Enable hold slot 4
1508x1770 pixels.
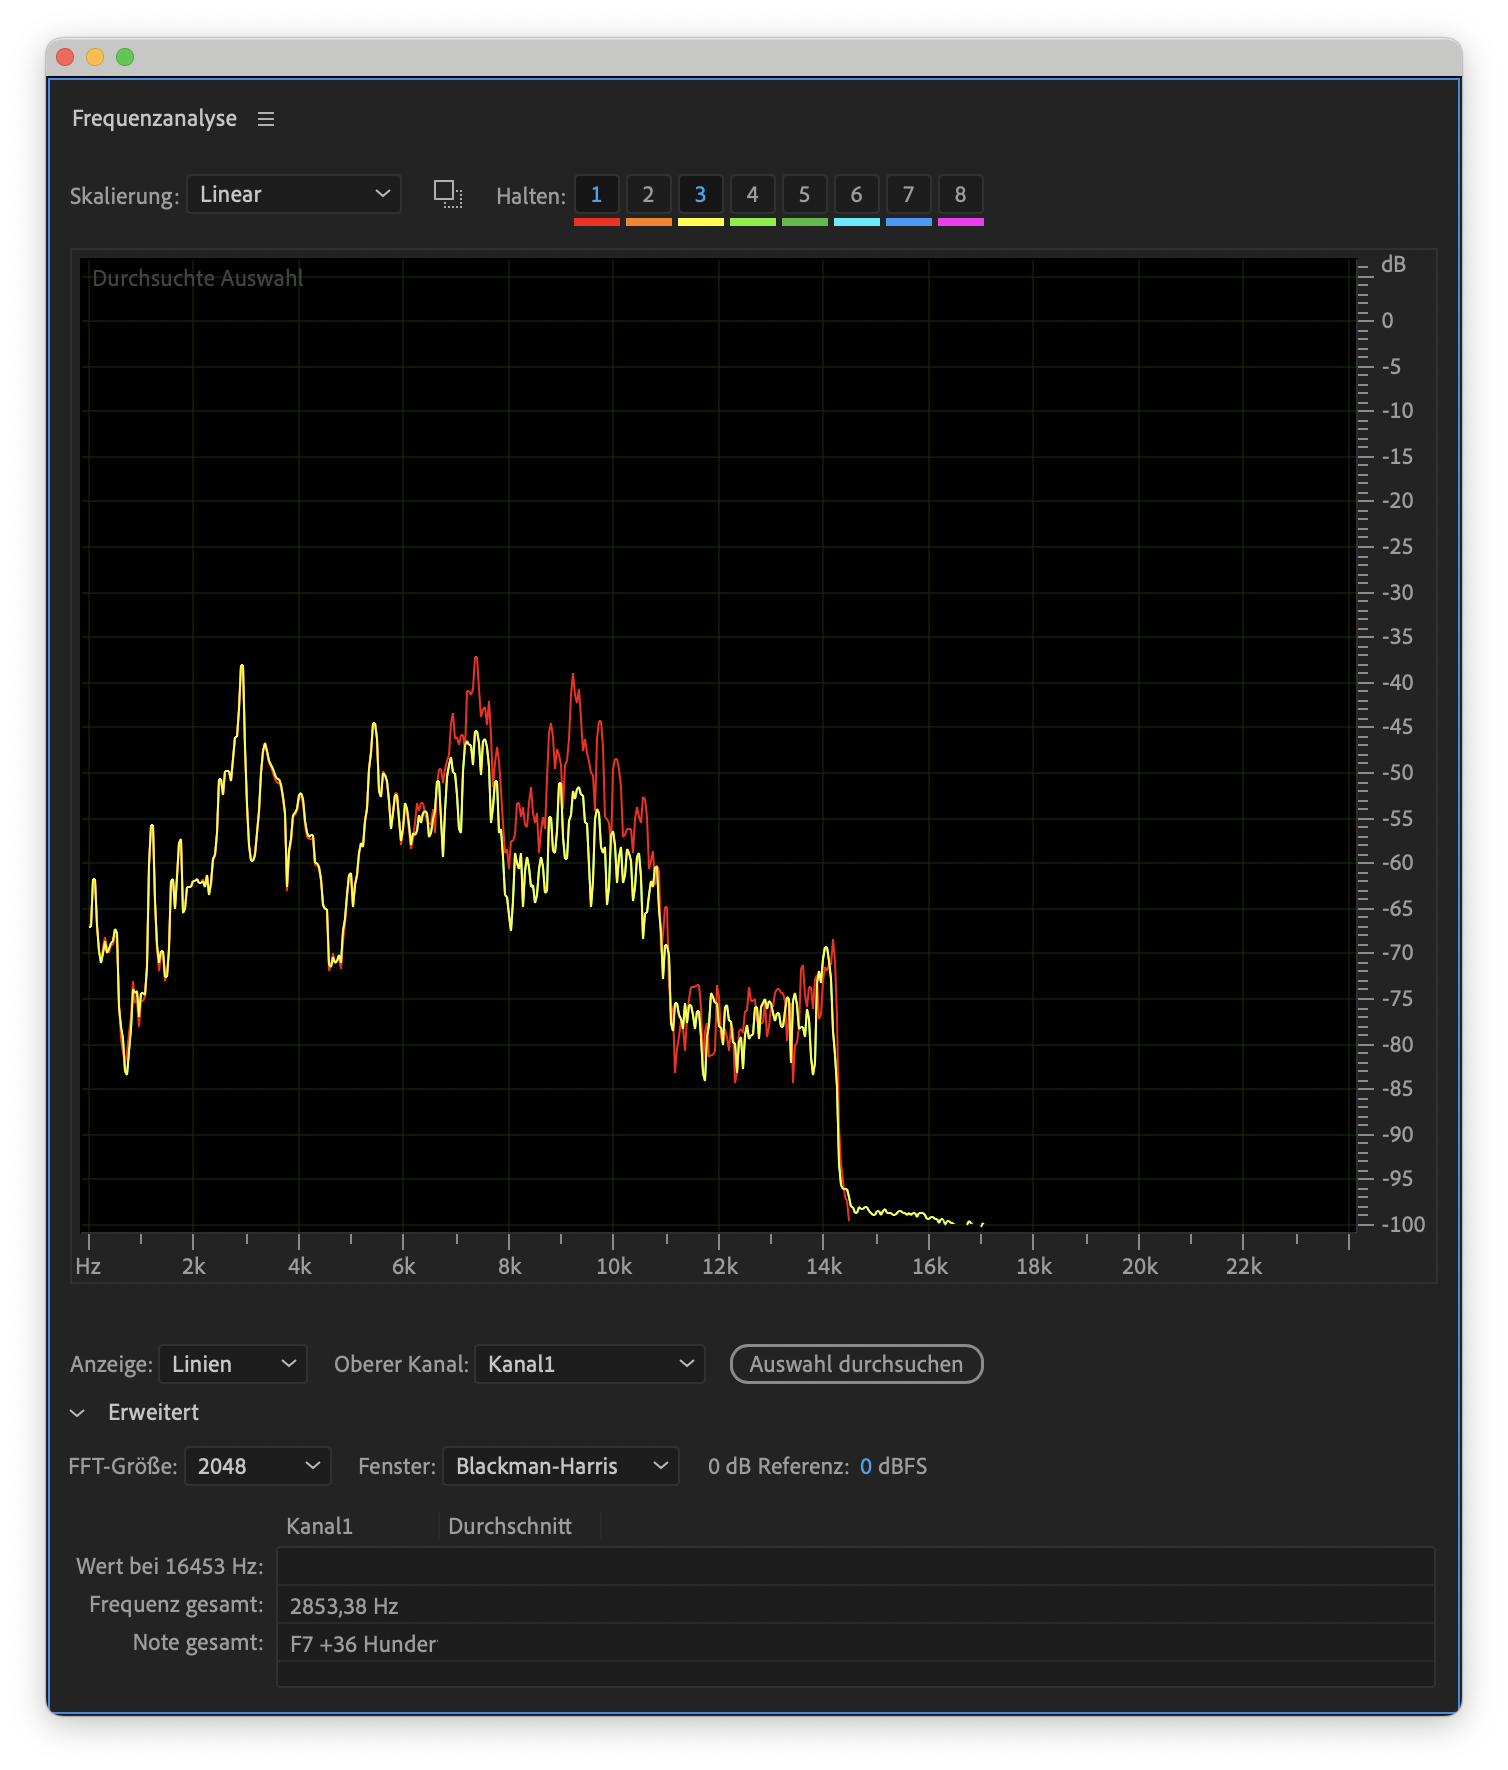[752, 194]
